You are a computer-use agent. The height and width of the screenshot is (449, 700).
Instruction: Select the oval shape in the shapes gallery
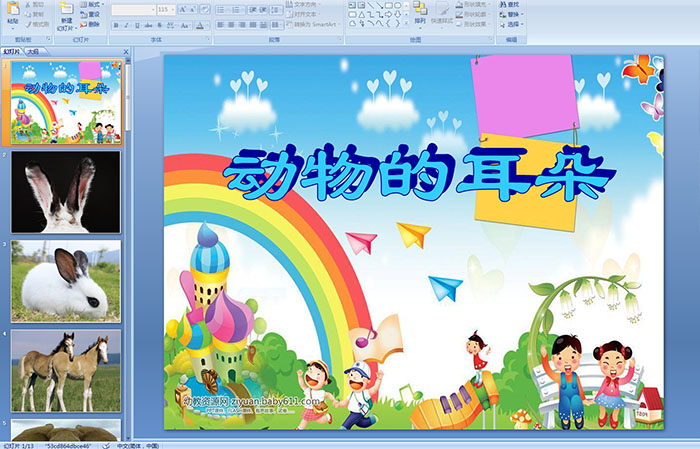(398, 5)
